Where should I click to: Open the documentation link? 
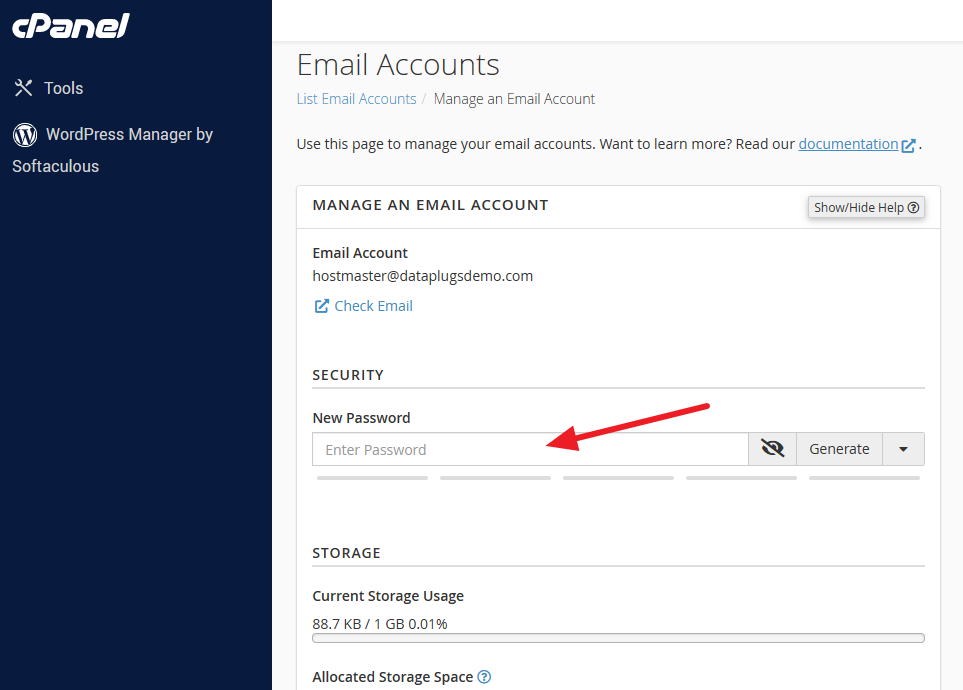click(848, 143)
